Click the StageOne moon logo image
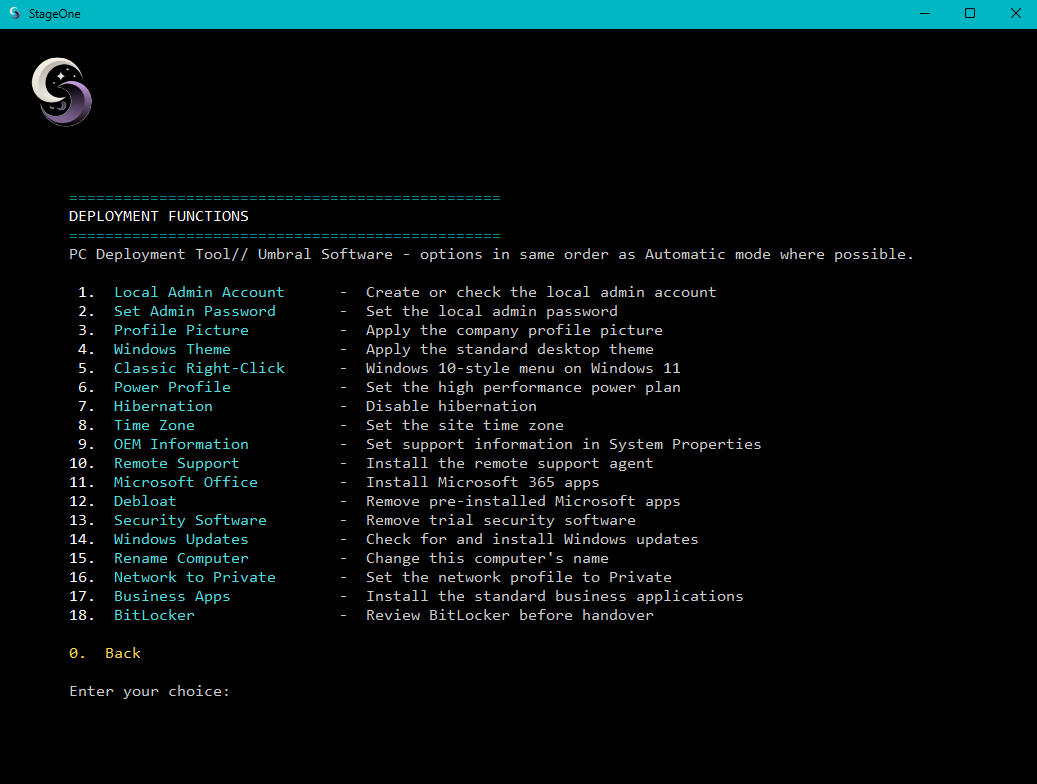This screenshot has width=1037, height=784. [62, 92]
